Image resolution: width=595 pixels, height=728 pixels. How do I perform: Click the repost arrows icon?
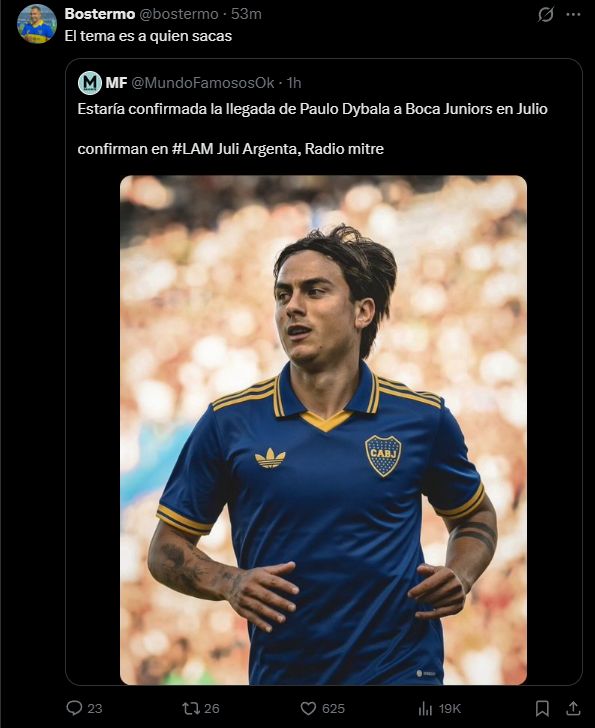[191, 708]
